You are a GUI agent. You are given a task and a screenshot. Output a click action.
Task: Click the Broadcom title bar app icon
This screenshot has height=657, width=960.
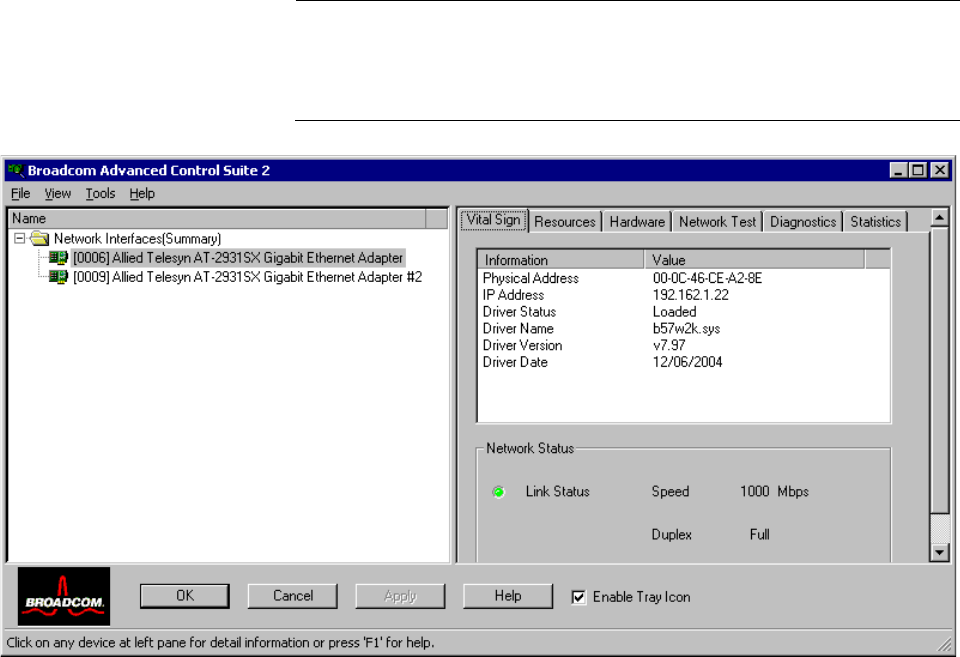point(16,170)
